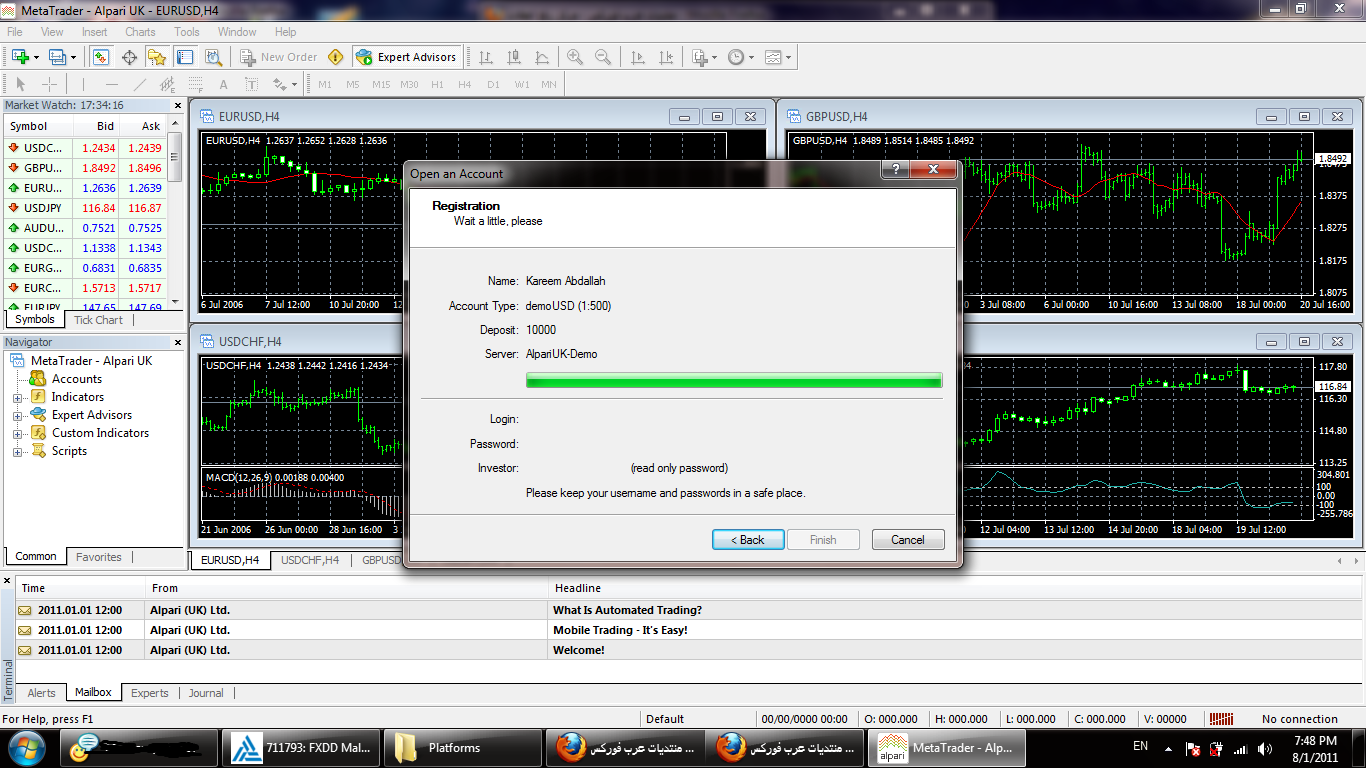Select the Vertical Line drawing tool
The image size is (1366, 768).
(84, 84)
